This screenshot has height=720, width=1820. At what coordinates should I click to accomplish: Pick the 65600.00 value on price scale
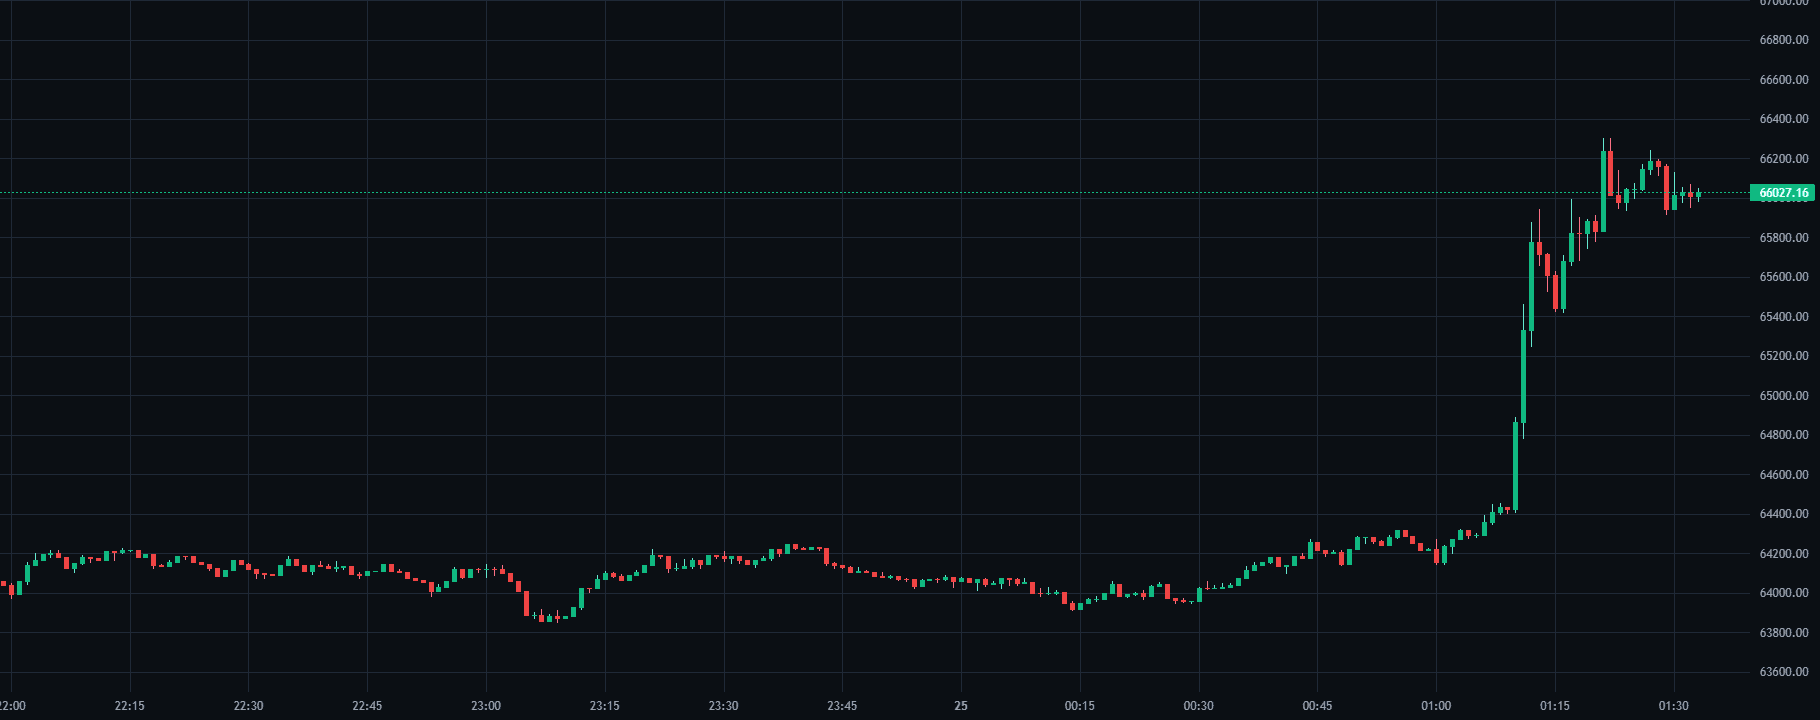1784,277
